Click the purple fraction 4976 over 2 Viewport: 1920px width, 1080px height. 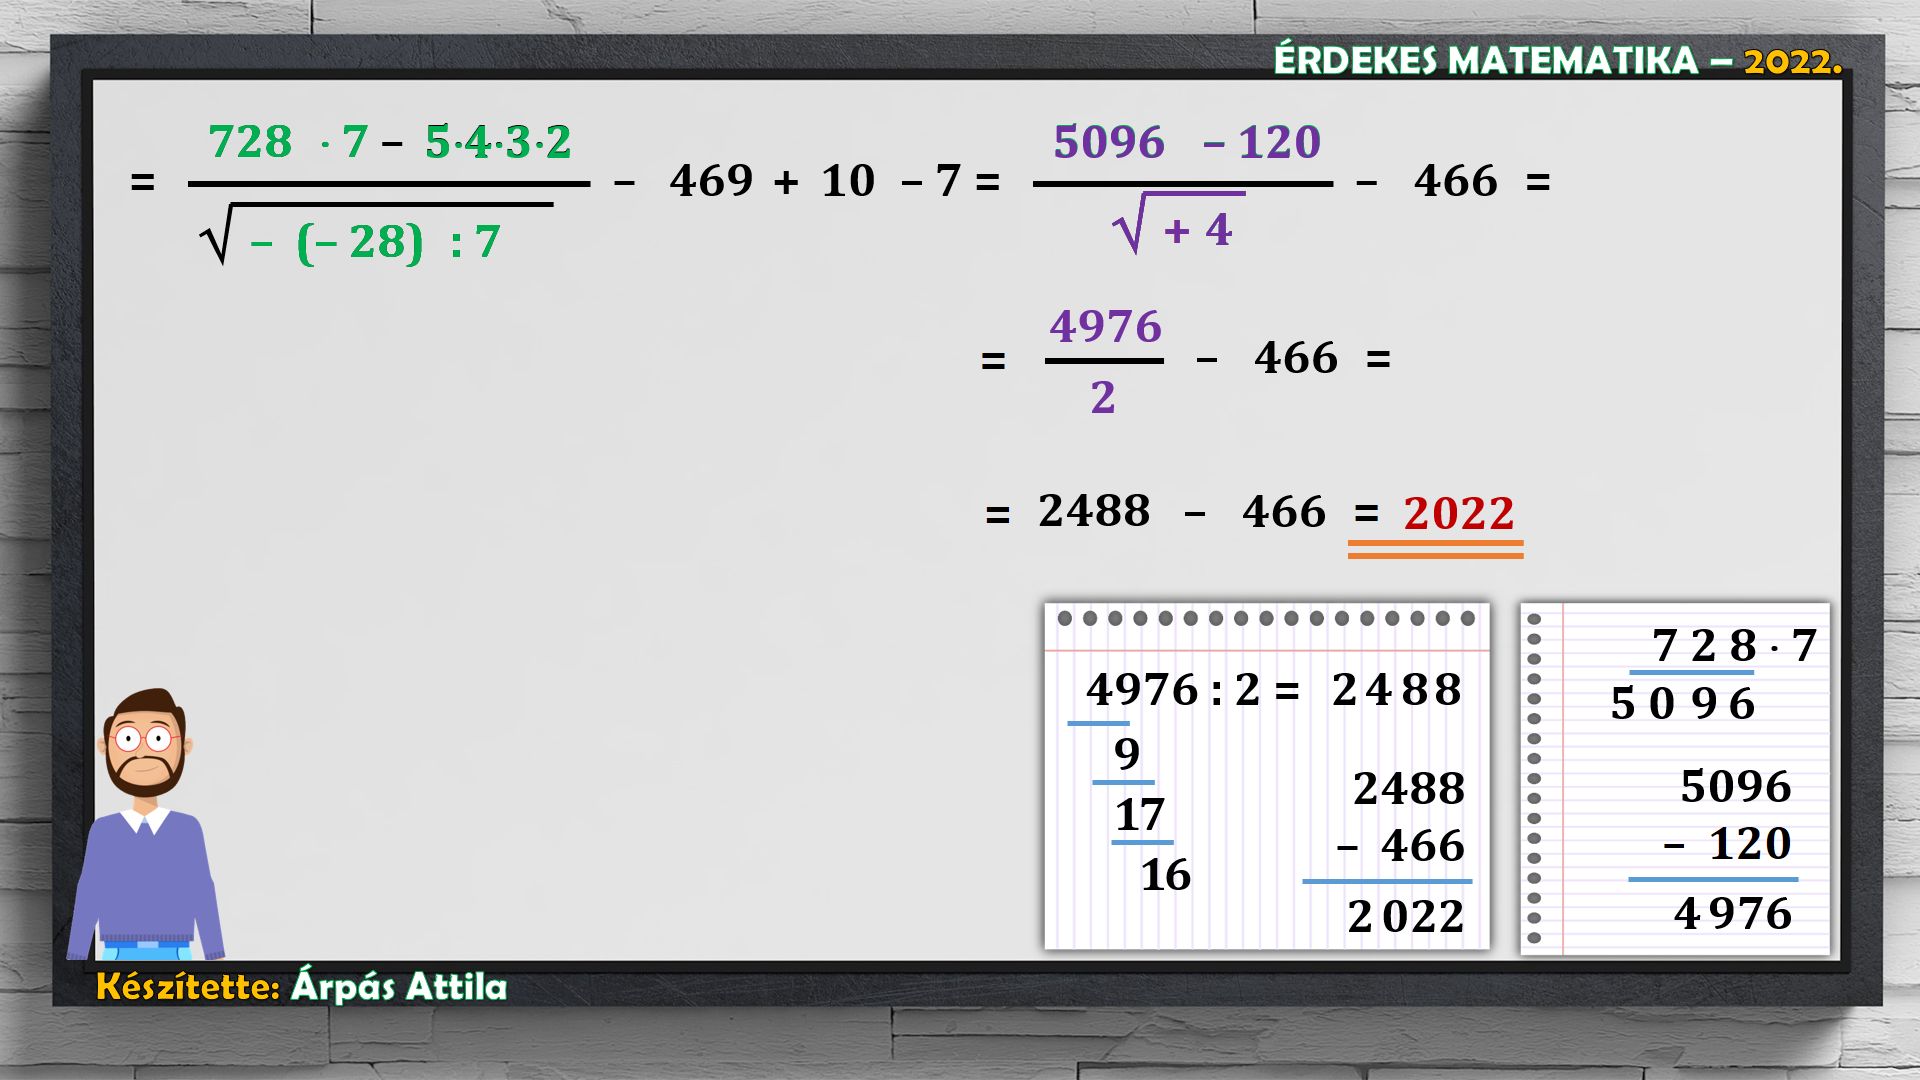[1105, 361]
